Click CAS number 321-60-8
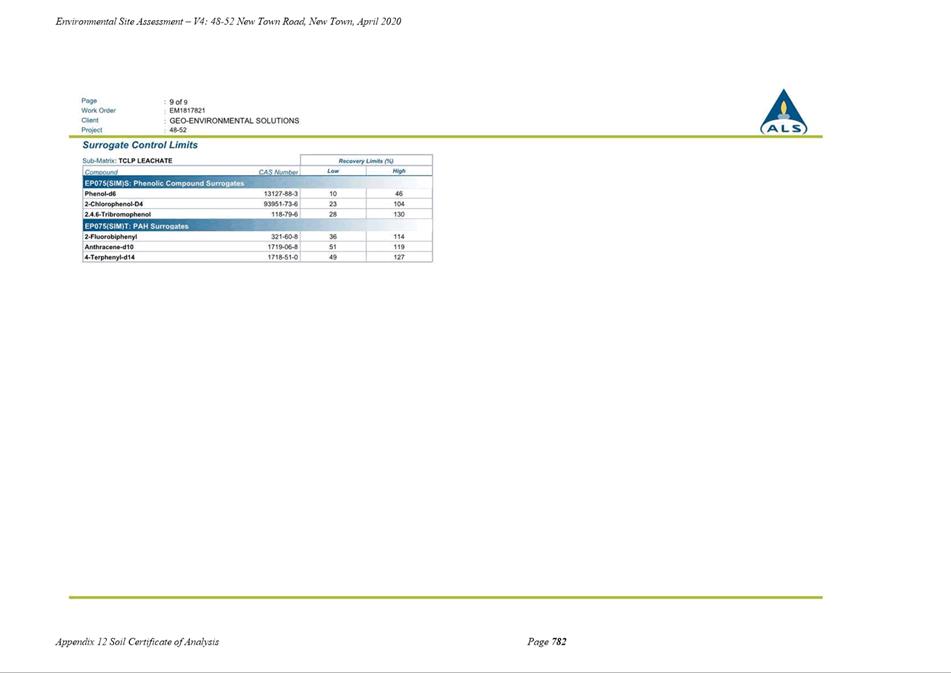 [x=284, y=237]
